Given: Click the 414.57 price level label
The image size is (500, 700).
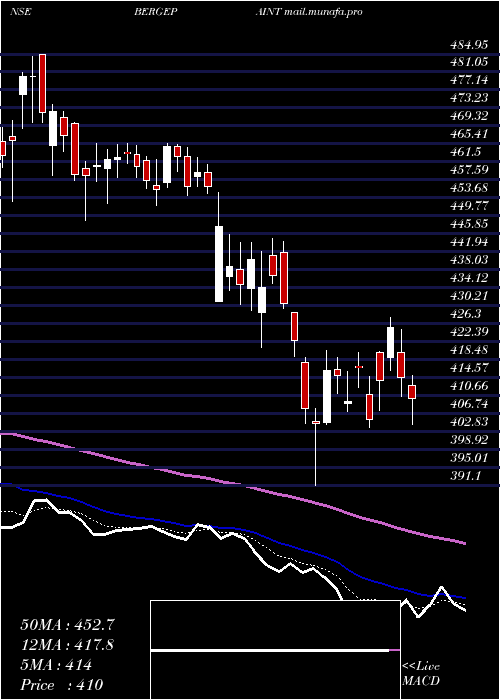Looking at the screenshot, I should click(468, 367).
